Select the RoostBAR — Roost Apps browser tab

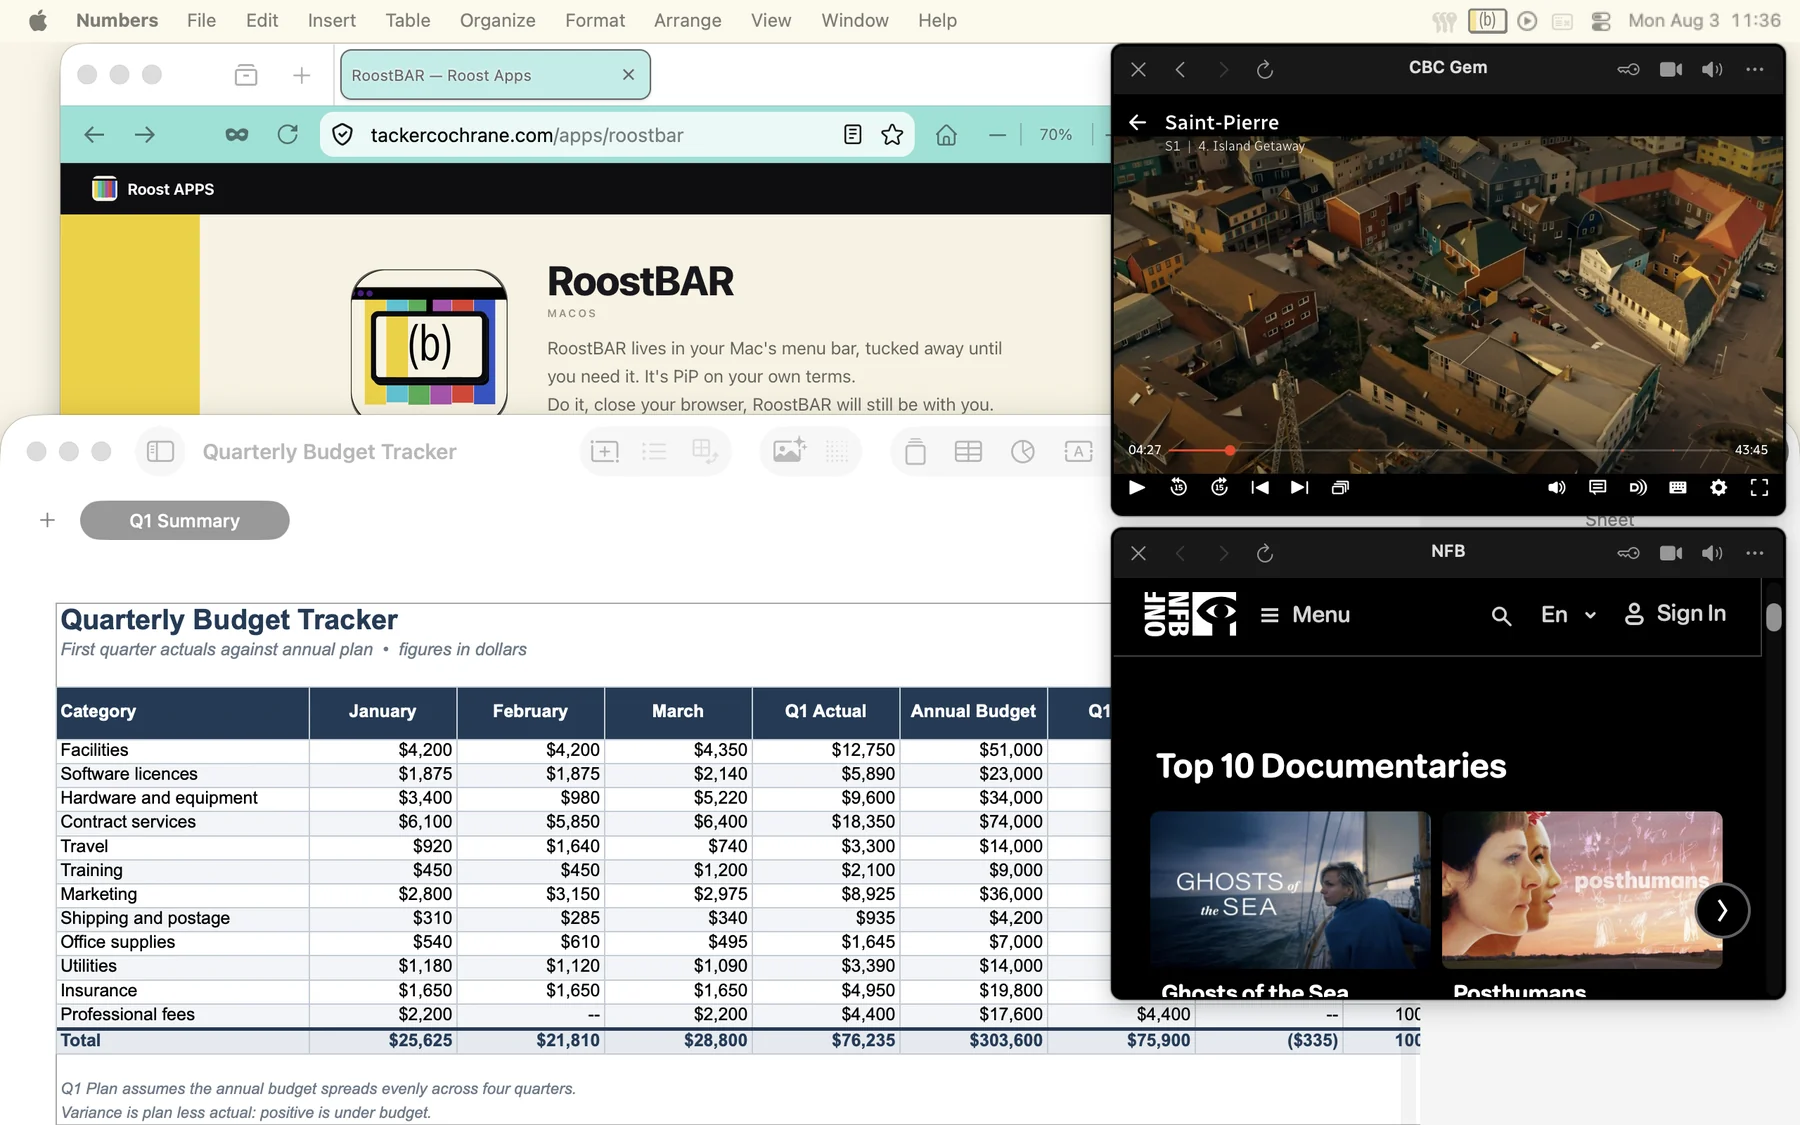[x=495, y=75]
